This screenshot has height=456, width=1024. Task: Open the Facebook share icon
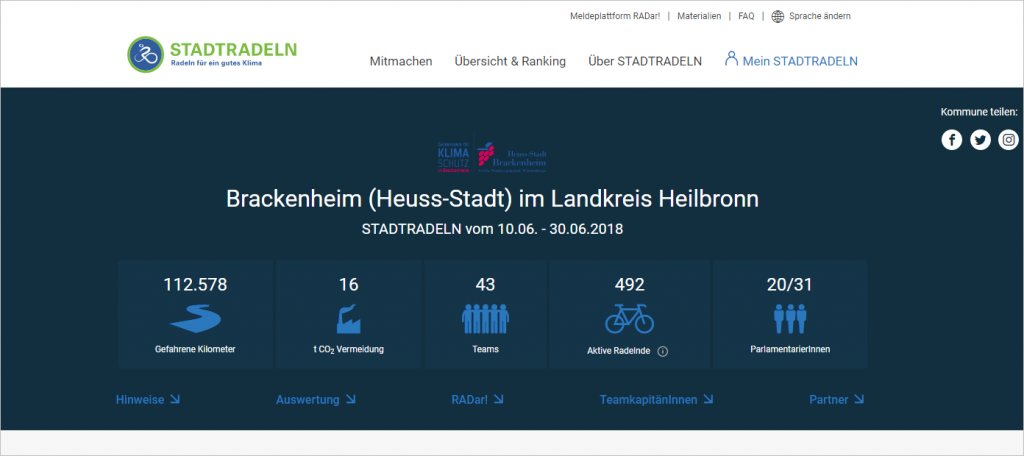tap(952, 140)
